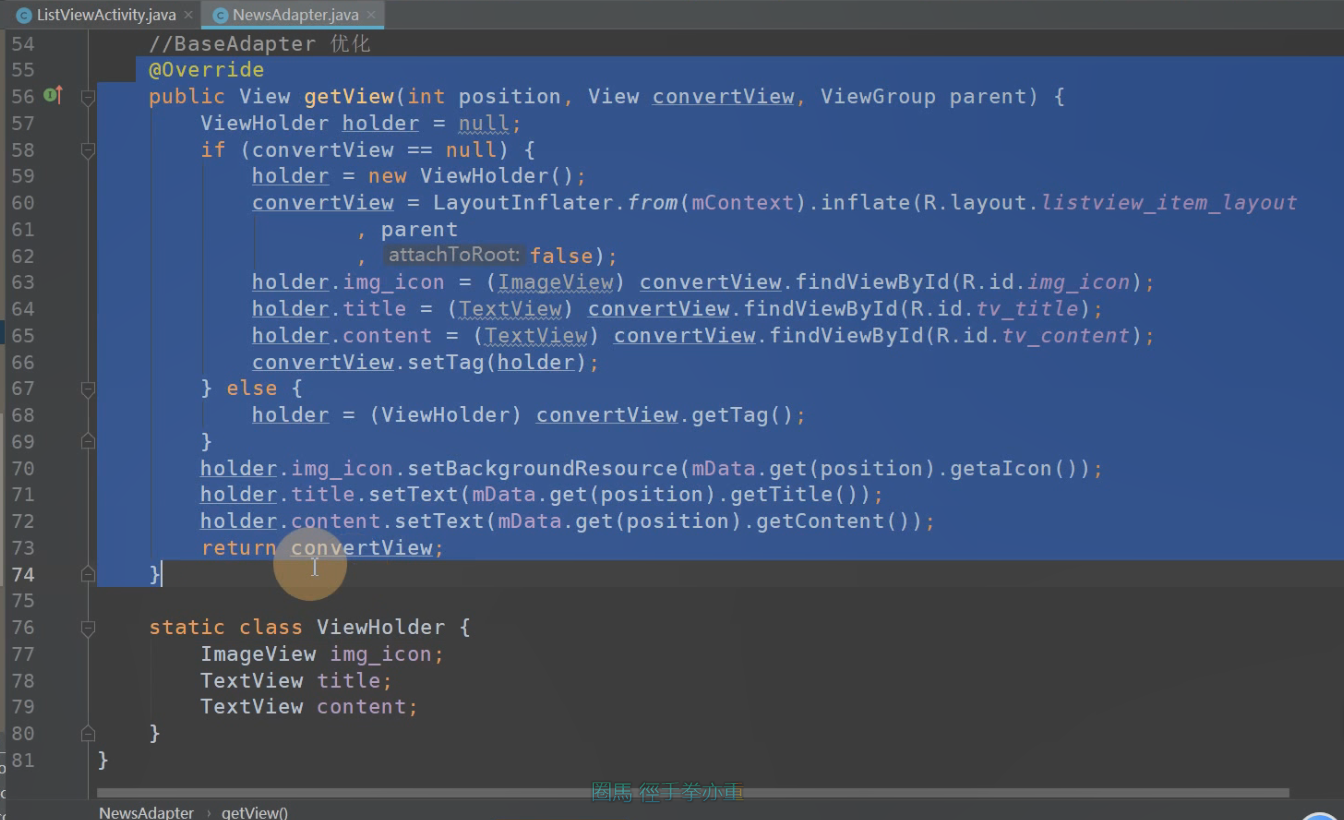1344x820 pixels.
Task: Close the ListViewActivity.java tab
Action: click(187, 15)
